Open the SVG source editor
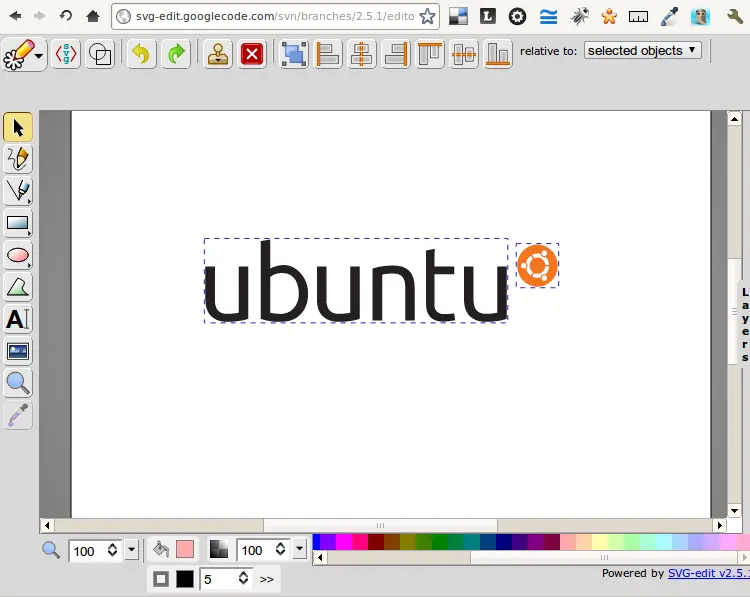Image resolution: width=750 pixels, height=597 pixels. point(66,54)
